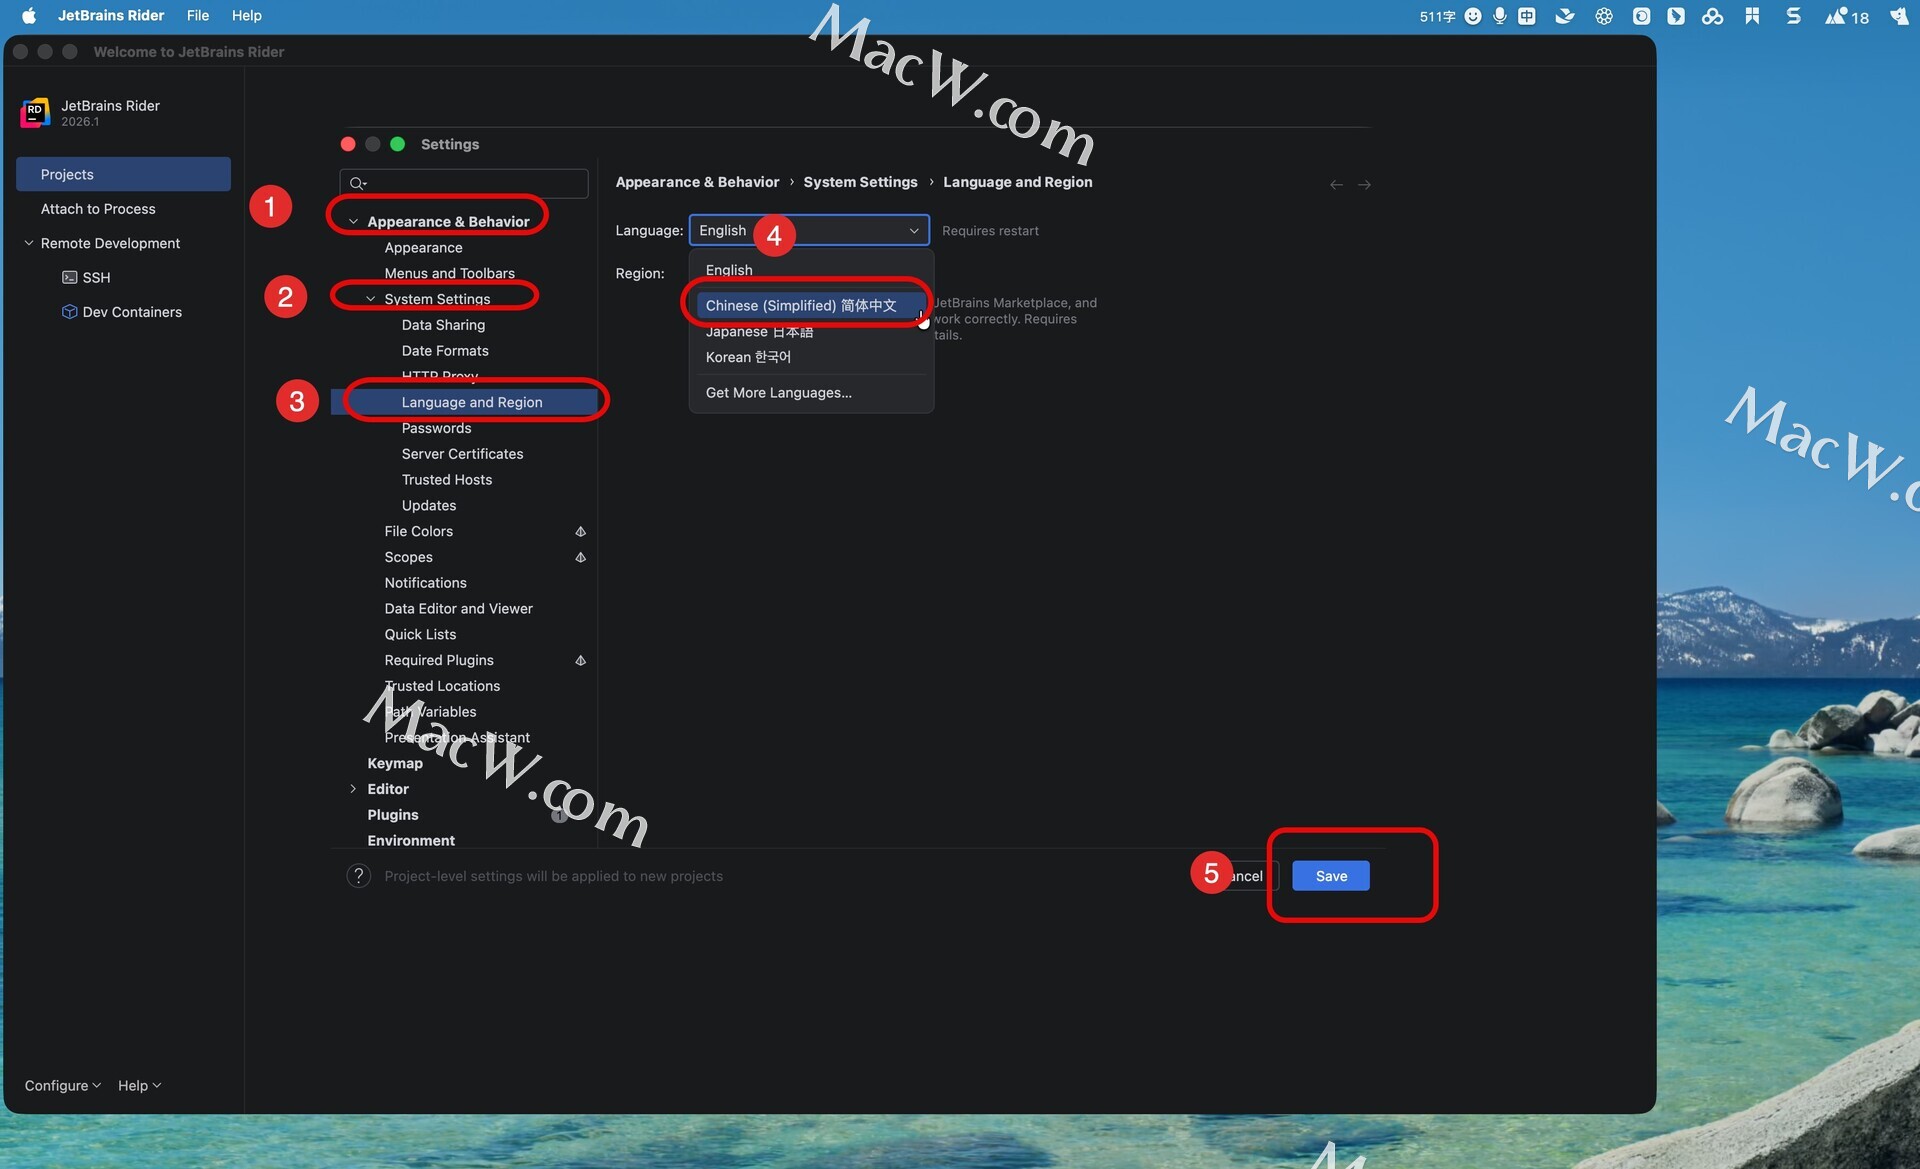Choose Get More Languages option
1920x1169 pixels.
tap(778, 393)
